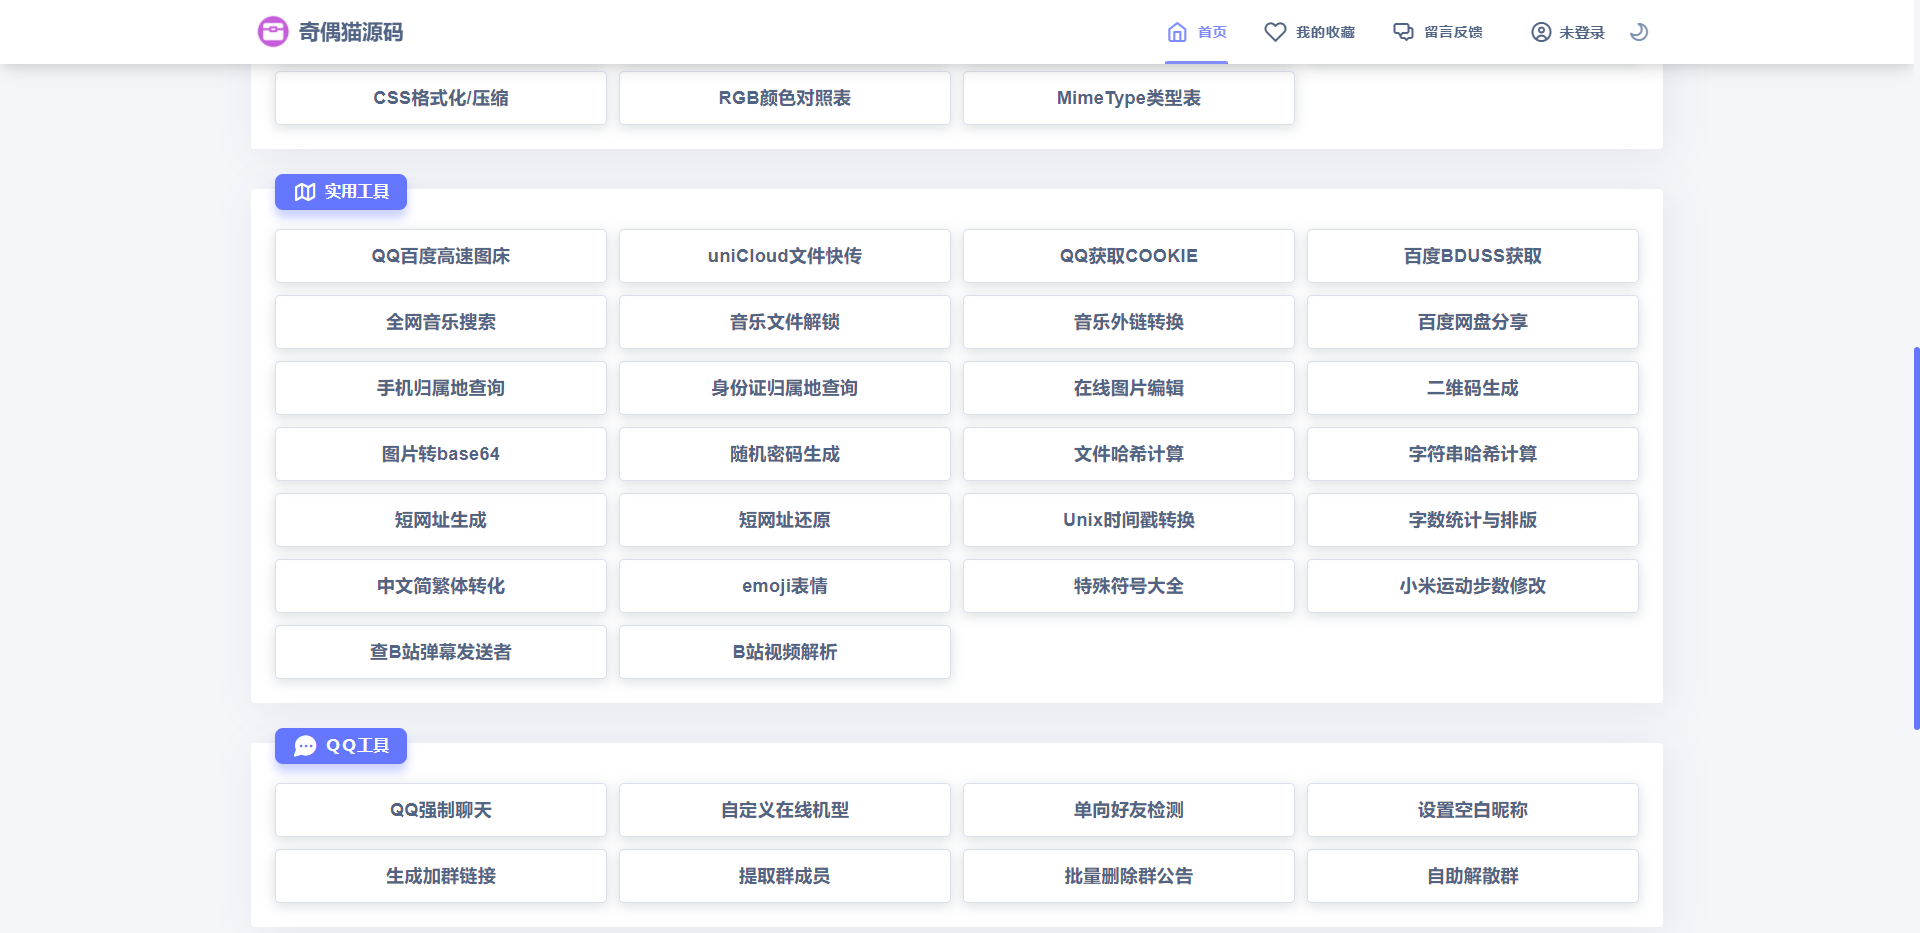Click the chat icon in QQ工具 tag
Image resolution: width=1920 pixels, height=933 pixels.
305,746
